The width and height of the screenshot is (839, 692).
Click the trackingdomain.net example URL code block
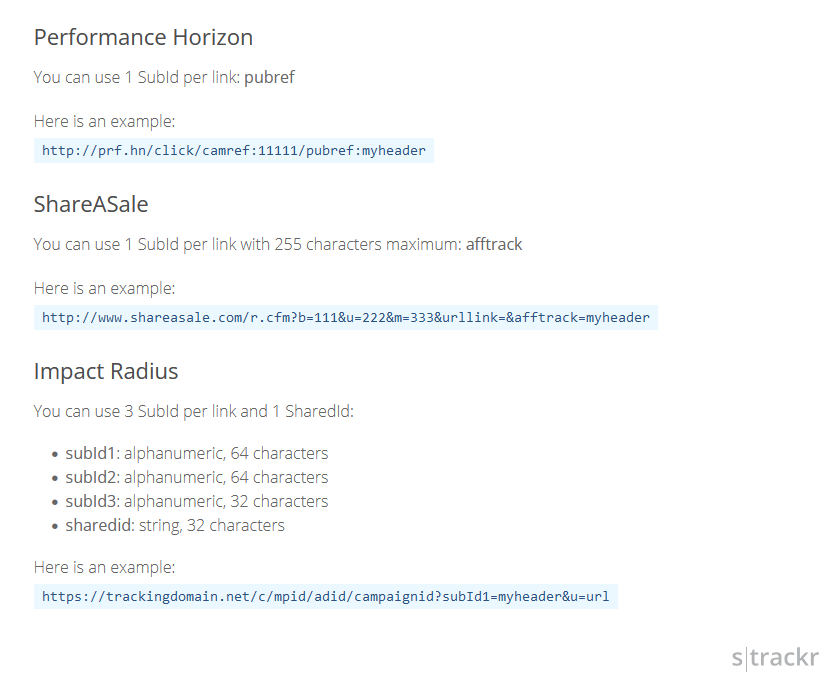(326, 596)
